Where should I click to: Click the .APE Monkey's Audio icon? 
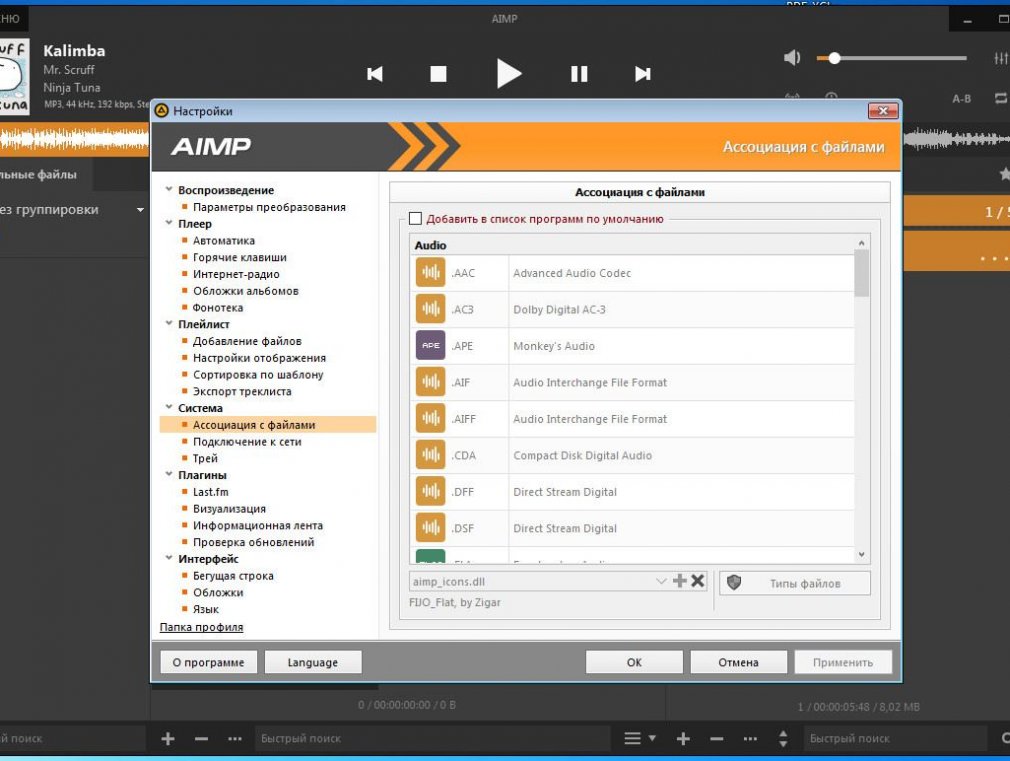tap(430, 345)
